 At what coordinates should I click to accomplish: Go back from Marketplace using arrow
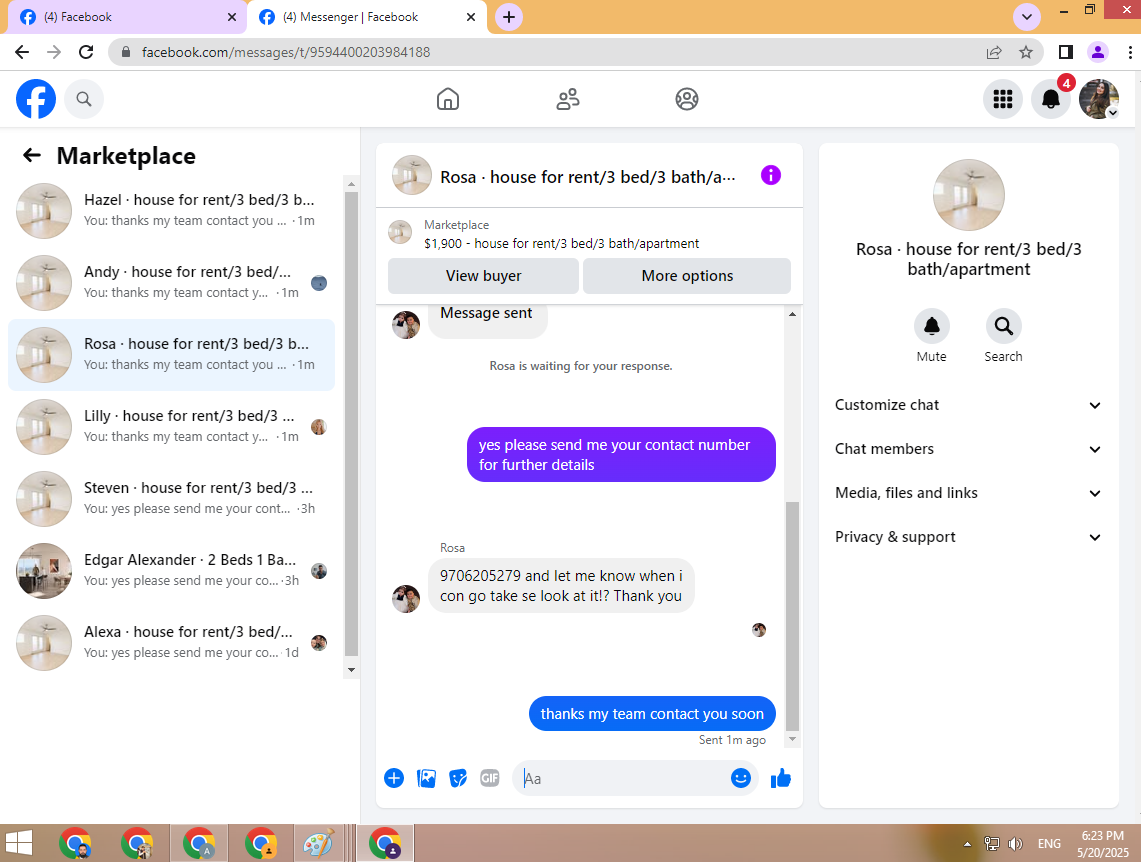click(31, 155)
